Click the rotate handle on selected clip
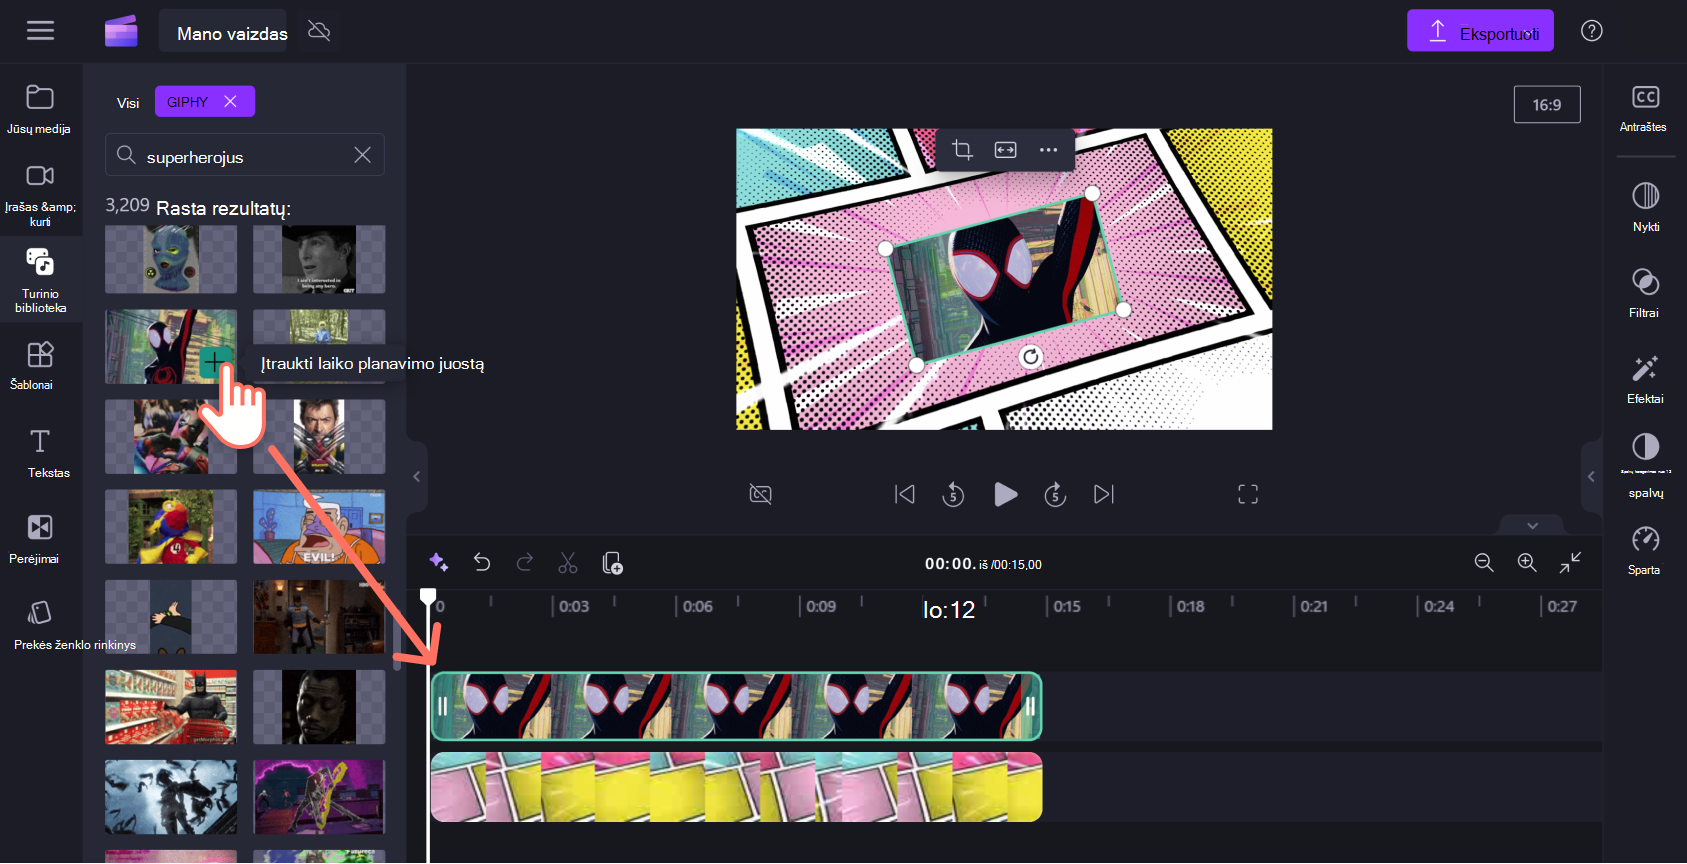The image size is (1687, 864). [1031, 356]
